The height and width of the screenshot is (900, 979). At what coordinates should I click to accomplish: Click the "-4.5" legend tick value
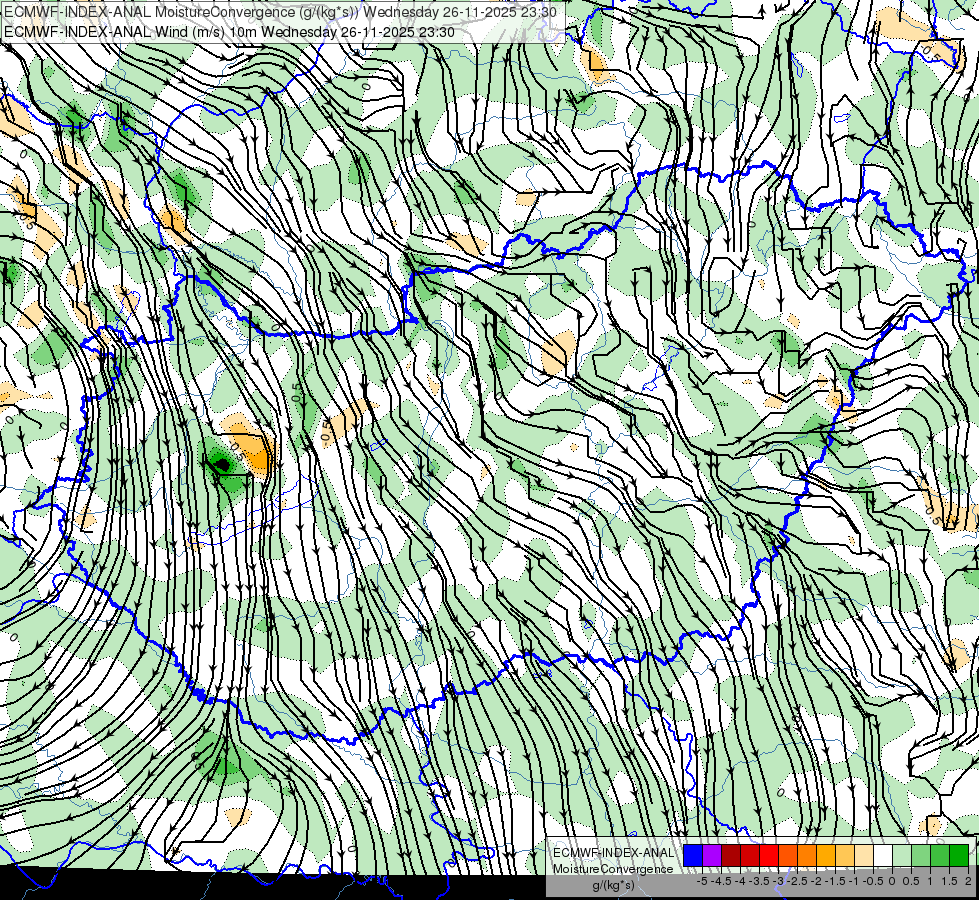pyautogui.click(x=721, y=881)
